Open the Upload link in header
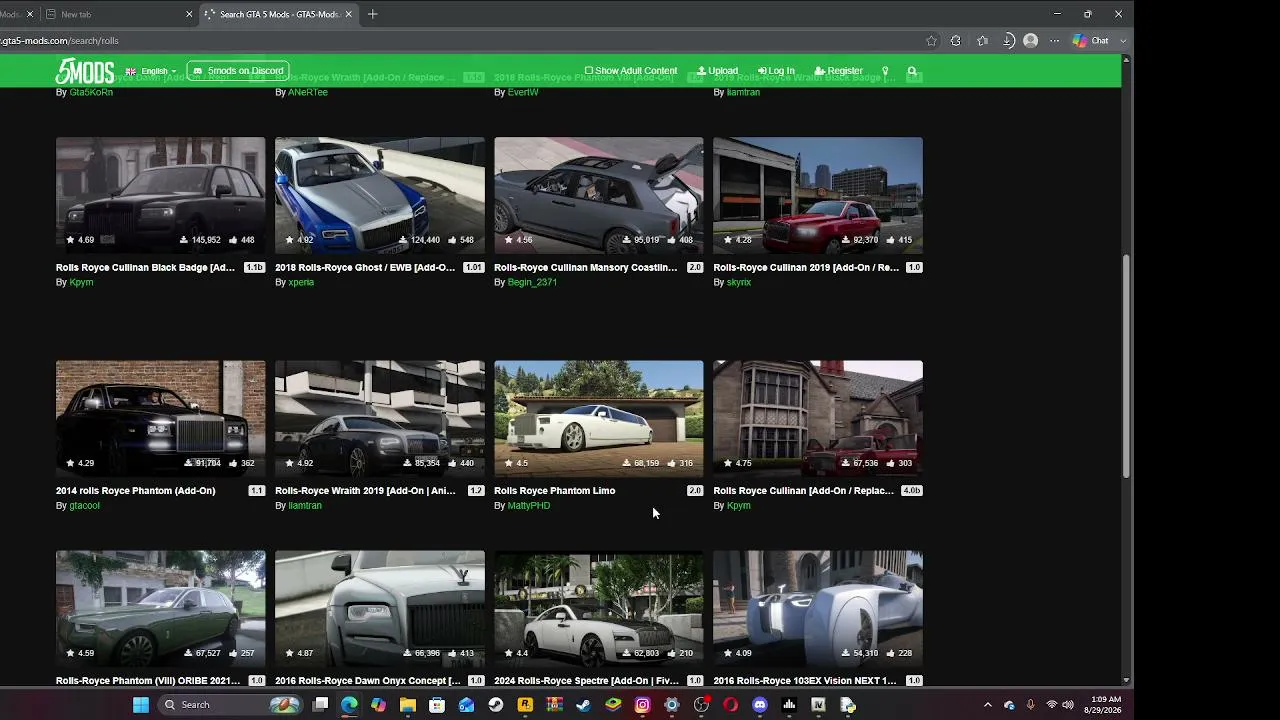 tap(717, 71)
